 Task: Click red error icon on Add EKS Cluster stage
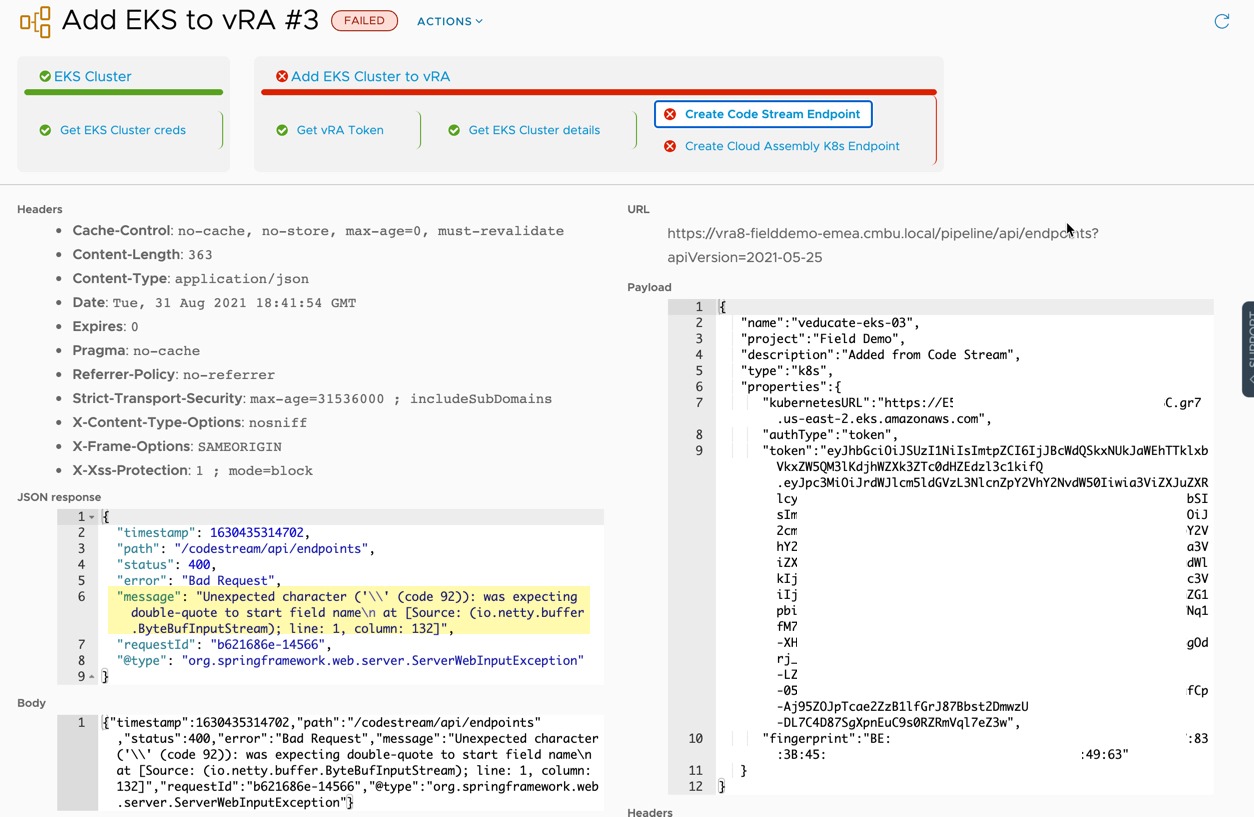tap(282, 76)
